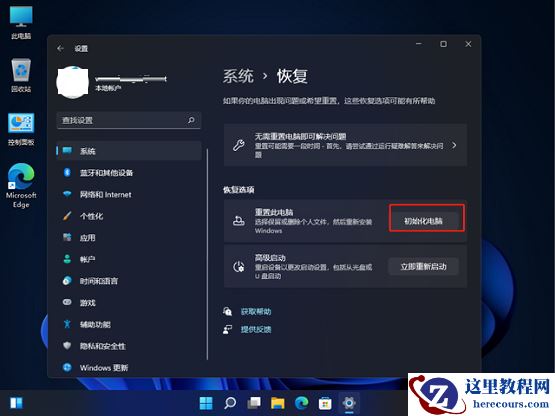Click the user profile avatar

(73, 82)
